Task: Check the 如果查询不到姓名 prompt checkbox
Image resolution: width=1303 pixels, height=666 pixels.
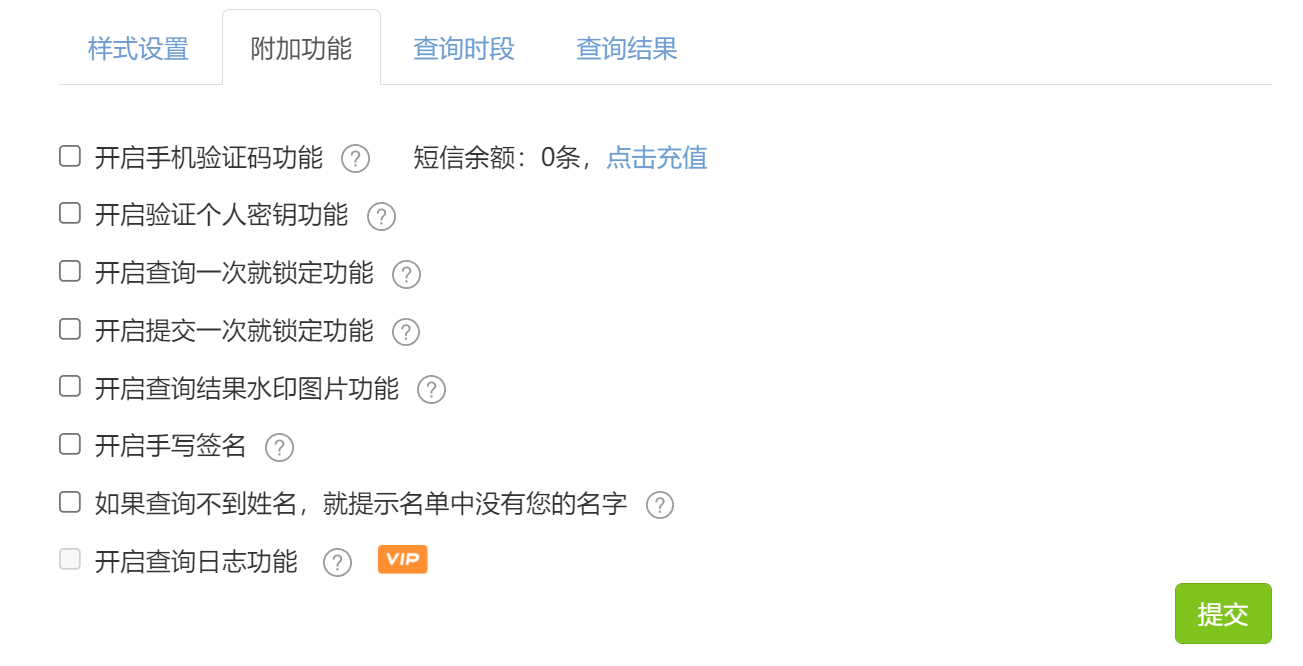Action: point(70,502)
